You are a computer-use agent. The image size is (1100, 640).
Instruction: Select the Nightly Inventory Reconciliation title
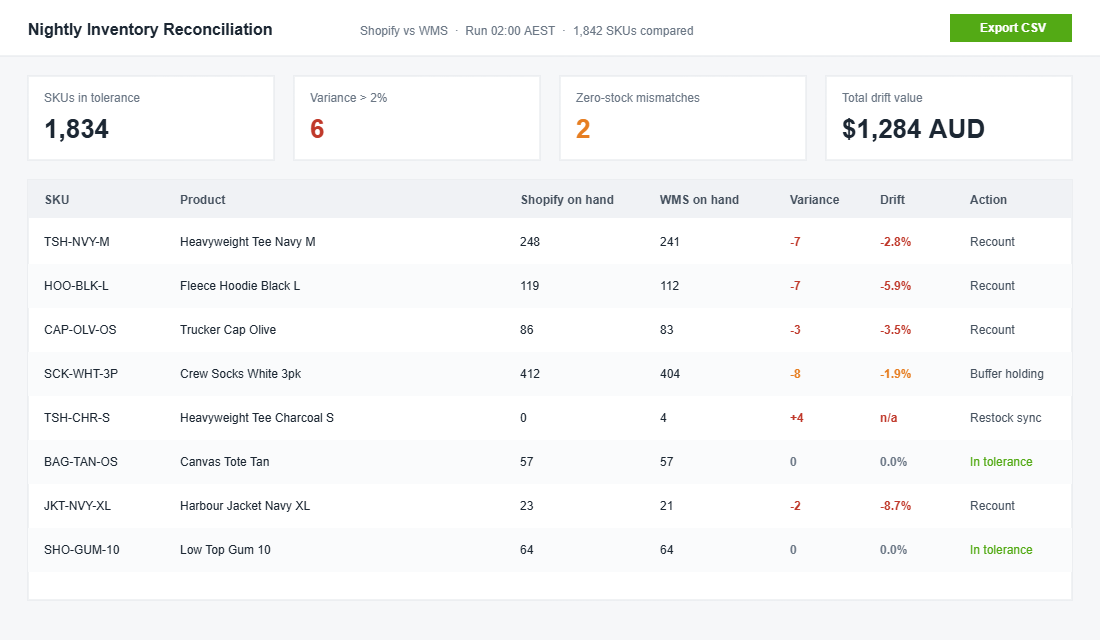click(x=150, y=29)
